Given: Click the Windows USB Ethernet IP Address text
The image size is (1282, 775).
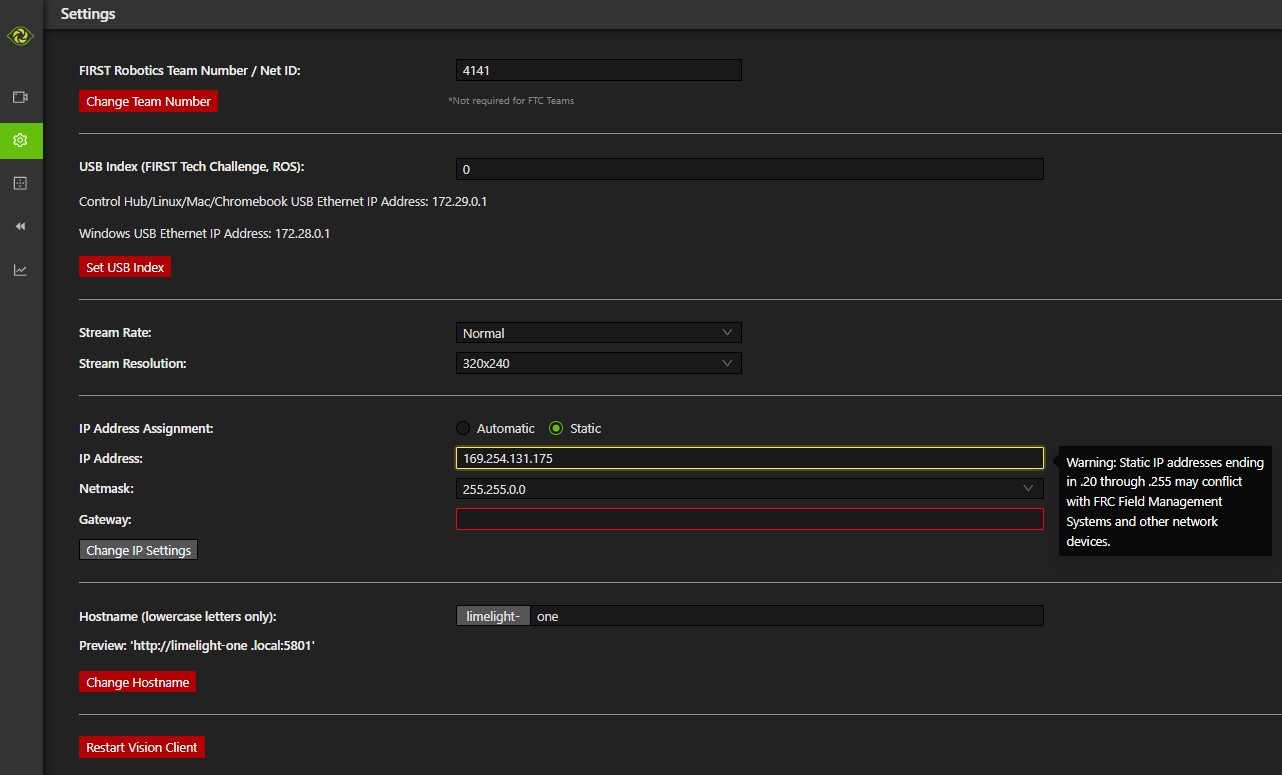Looking at the screenshot, I should click(x=204, y=233).
